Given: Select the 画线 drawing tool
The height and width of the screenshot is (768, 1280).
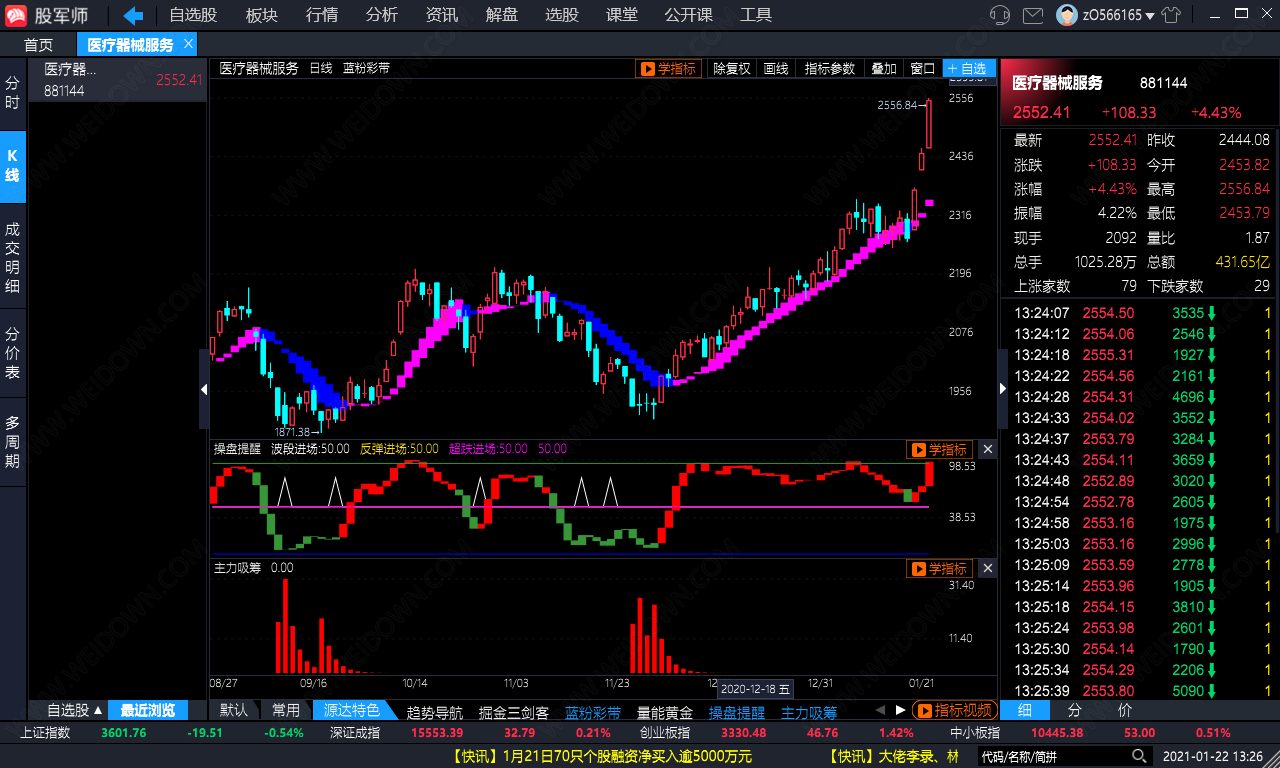Looking at the screenshot, I should coord(776,69).
